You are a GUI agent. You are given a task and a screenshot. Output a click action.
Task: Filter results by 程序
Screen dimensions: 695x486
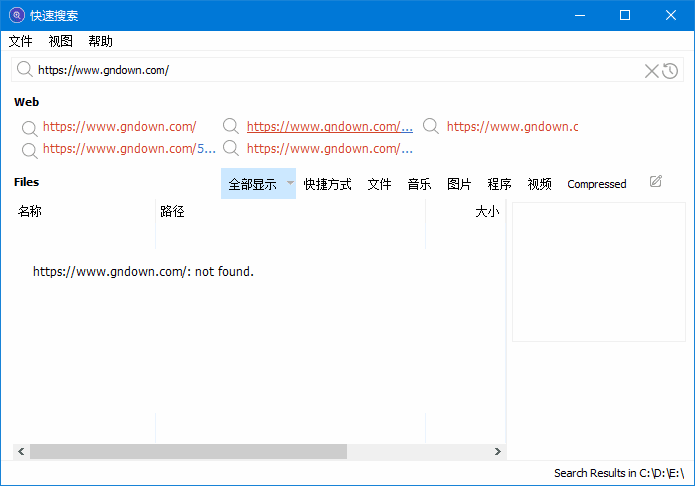click(x=499, y=184)
